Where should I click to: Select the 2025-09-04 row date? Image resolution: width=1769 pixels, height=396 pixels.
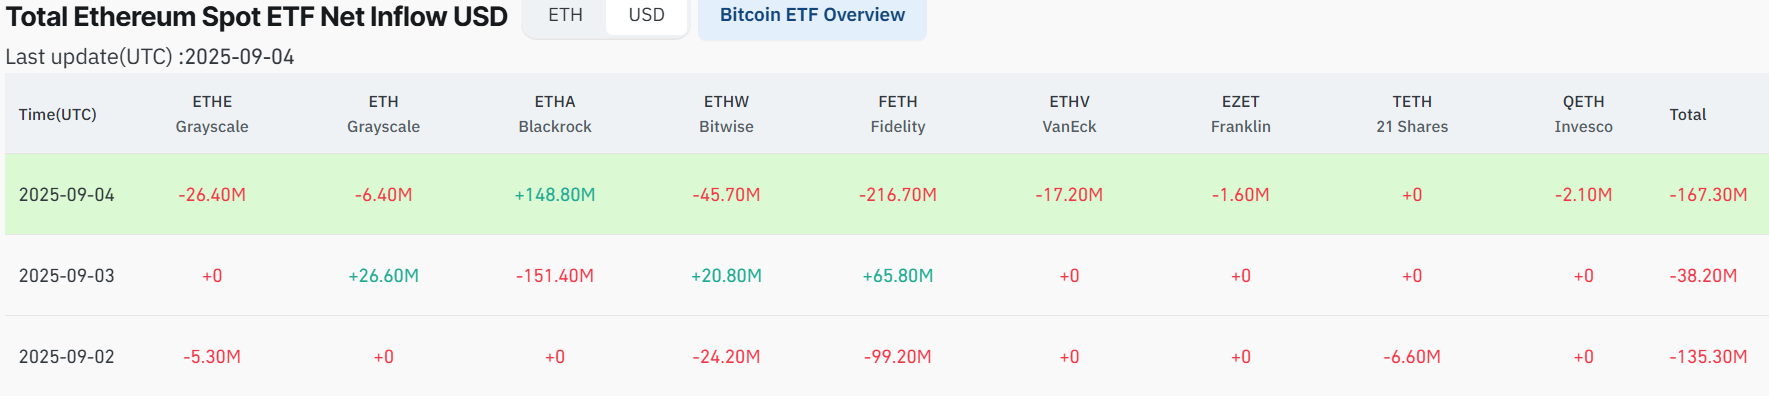[x=67, y=195]
